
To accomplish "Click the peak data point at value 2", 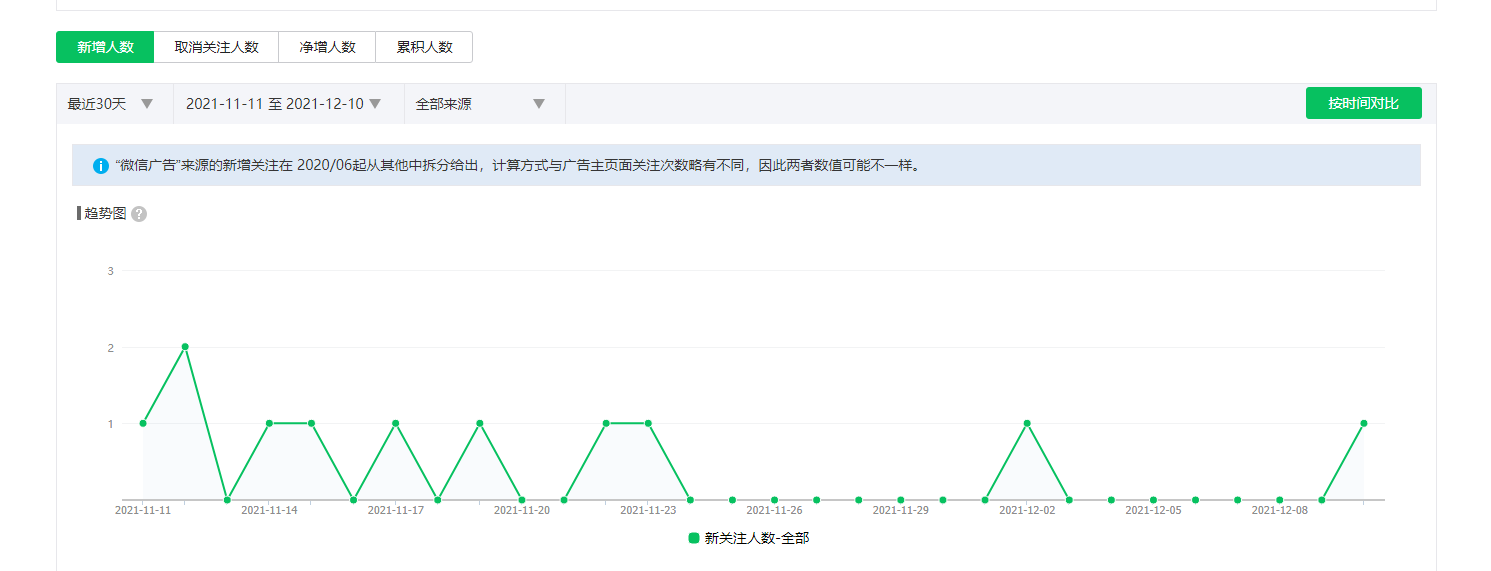I will (185, 347).
